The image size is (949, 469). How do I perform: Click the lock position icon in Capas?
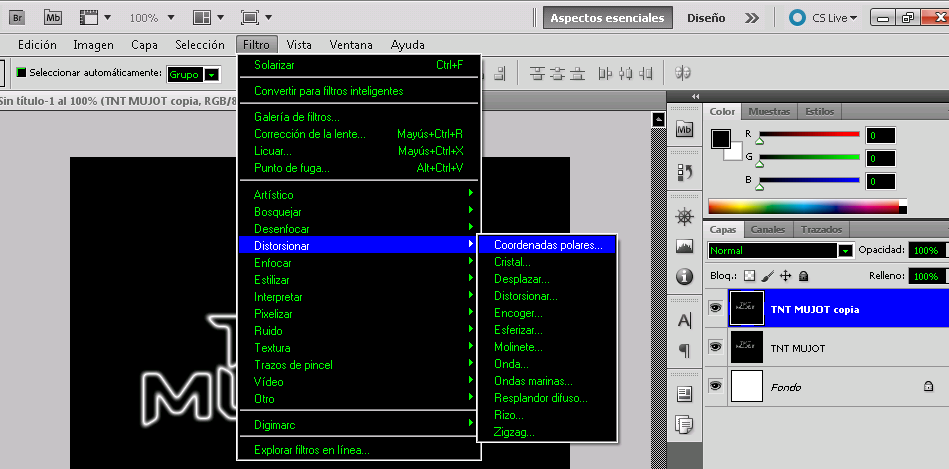786,276
